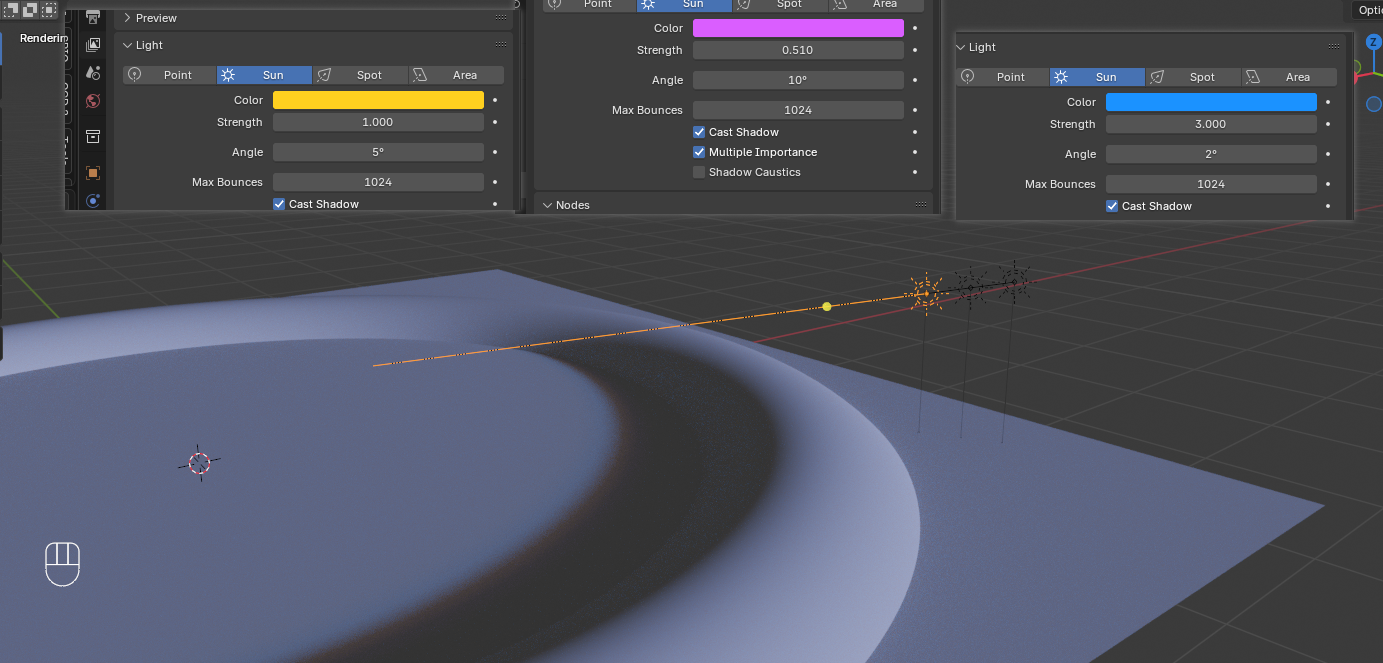
Task: Click the Z axis on navigation gizmo
Action: pos(1375,42)
